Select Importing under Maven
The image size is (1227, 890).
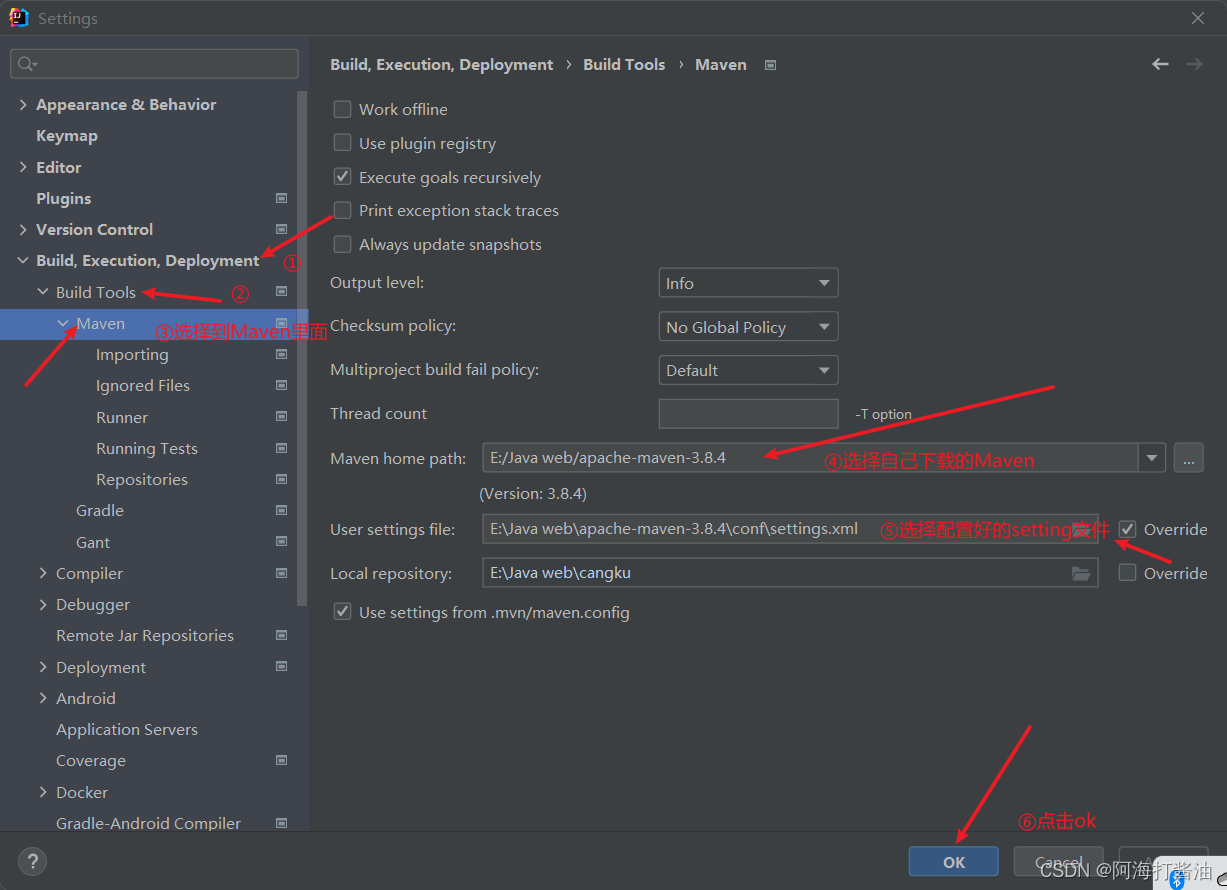click(x=132, y=354)
